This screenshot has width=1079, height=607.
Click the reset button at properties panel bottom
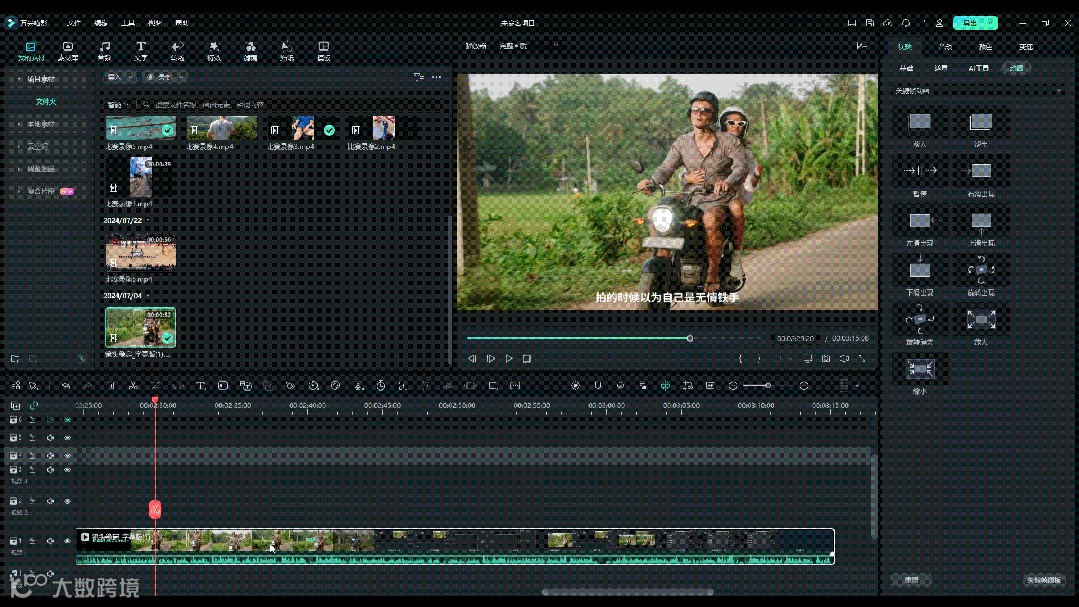point(911,580)
